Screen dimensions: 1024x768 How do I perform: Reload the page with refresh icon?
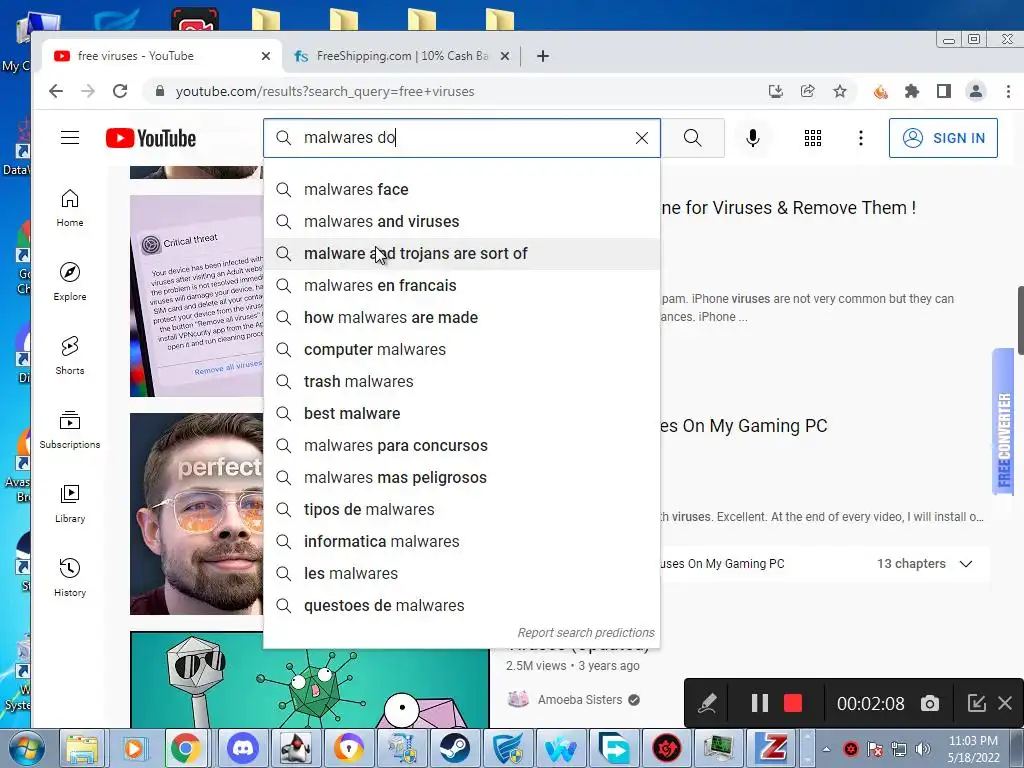tap(120, 91)
